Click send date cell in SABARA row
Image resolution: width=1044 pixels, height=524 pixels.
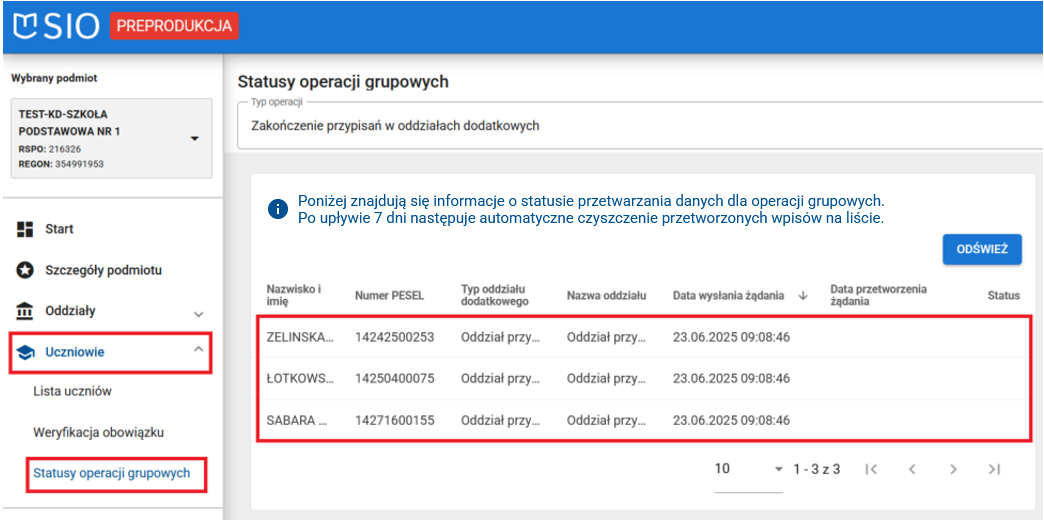pos(731,420)
